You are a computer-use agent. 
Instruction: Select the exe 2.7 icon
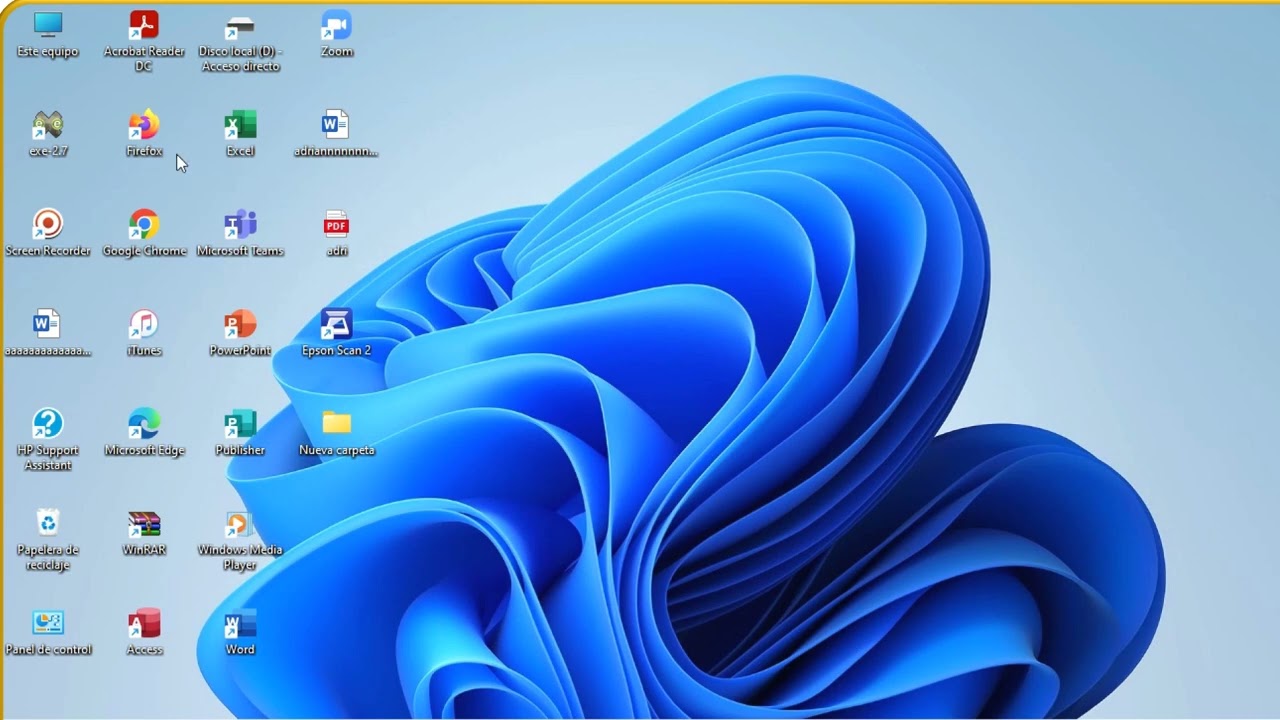(x=48, y=134)
